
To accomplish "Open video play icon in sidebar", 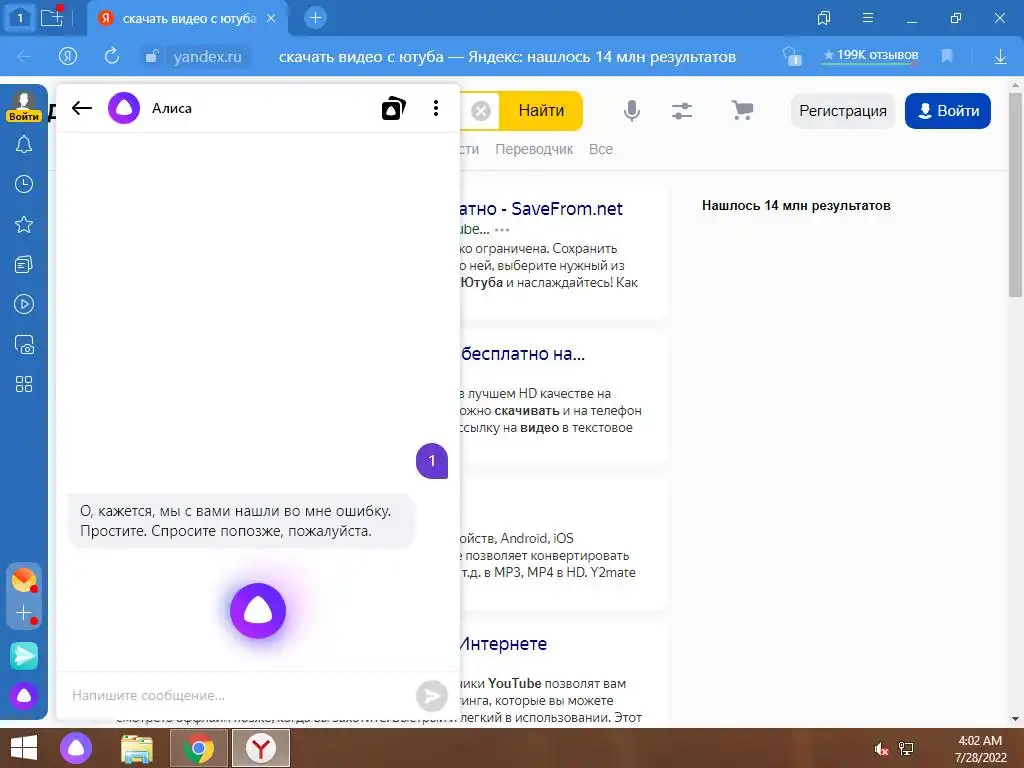I will [24, 304].
